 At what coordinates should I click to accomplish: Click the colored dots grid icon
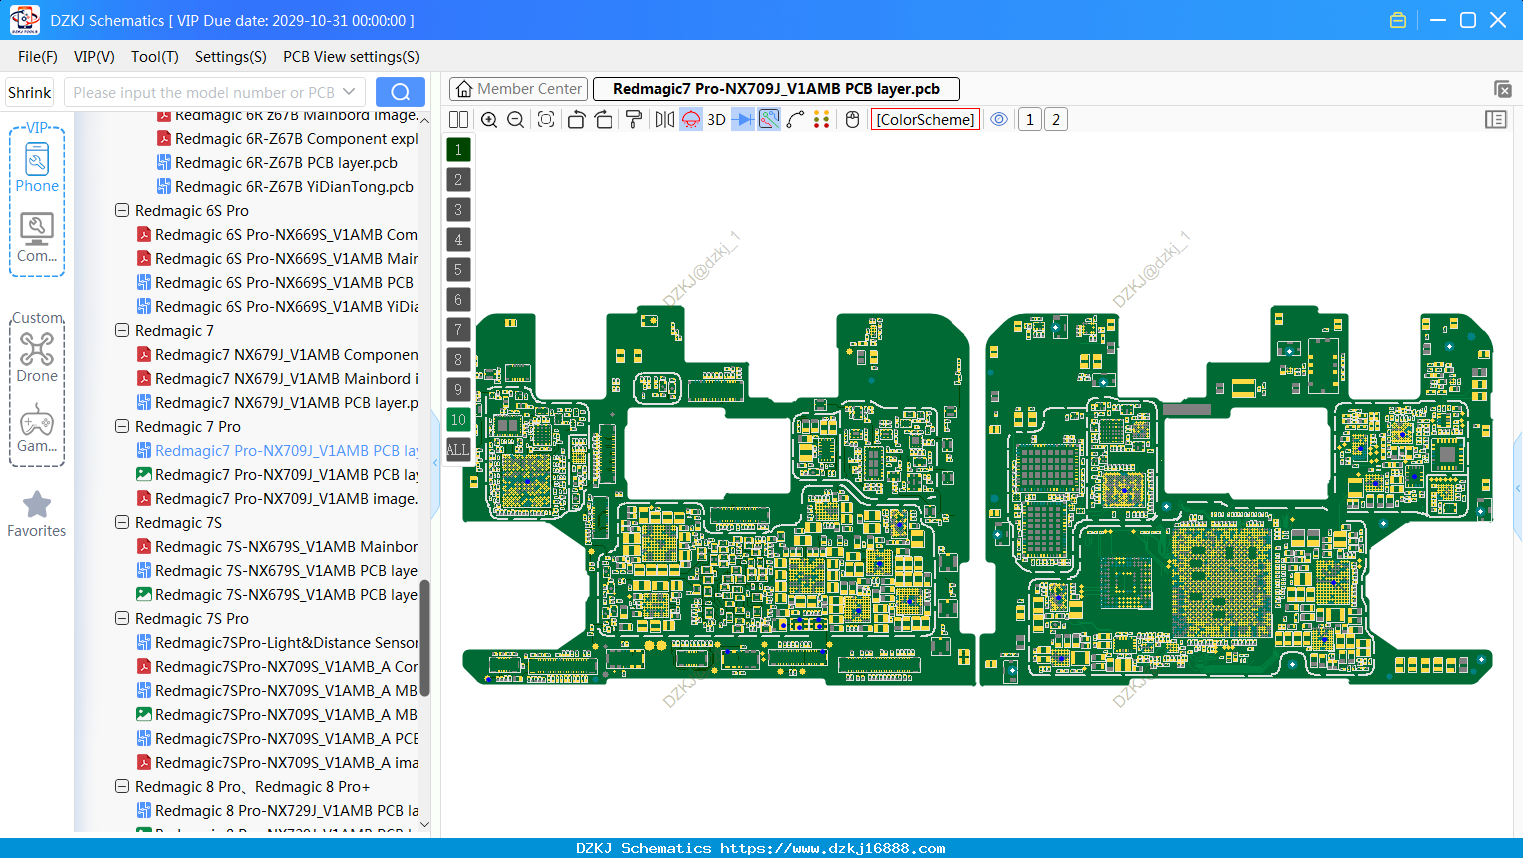click(822, 120)
